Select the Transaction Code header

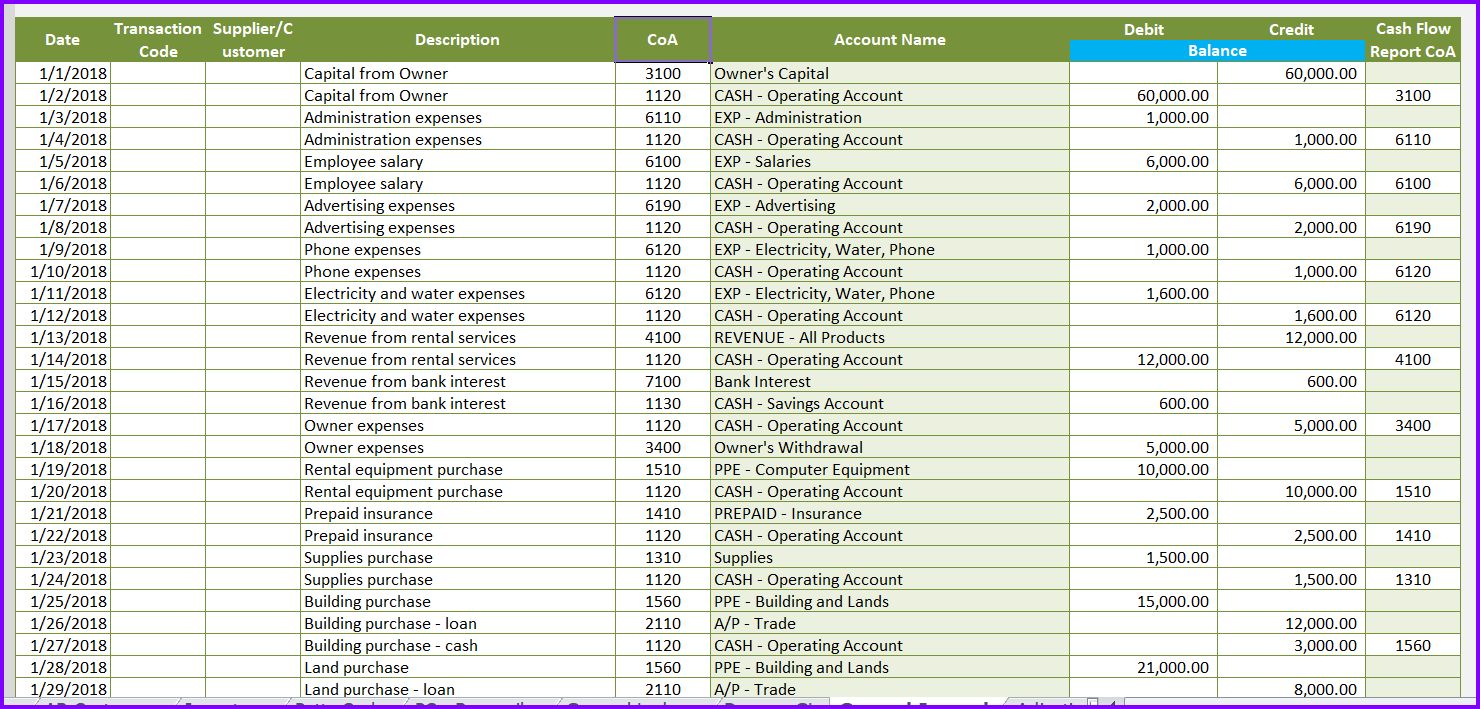tap(158, 40)
